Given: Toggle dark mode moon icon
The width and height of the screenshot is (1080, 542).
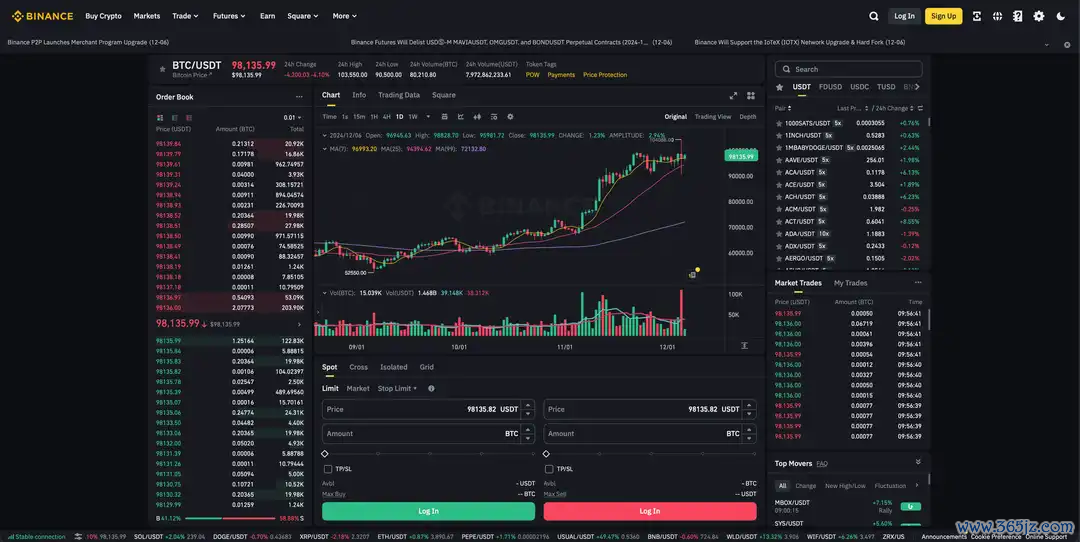Looking at the screenshot, I should (1061, 16).
